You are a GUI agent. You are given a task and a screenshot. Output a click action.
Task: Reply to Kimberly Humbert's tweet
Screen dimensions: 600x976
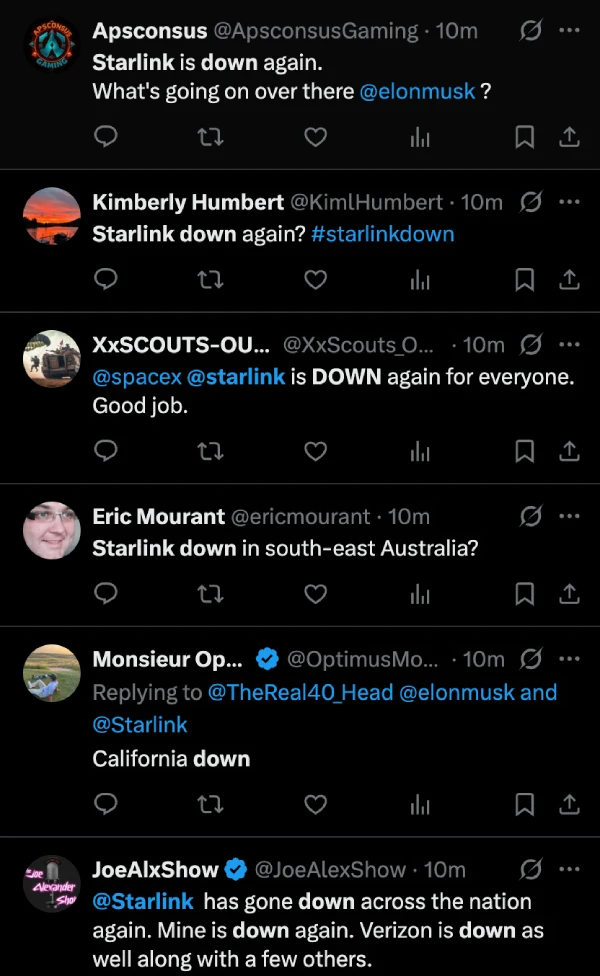[106, 280]
